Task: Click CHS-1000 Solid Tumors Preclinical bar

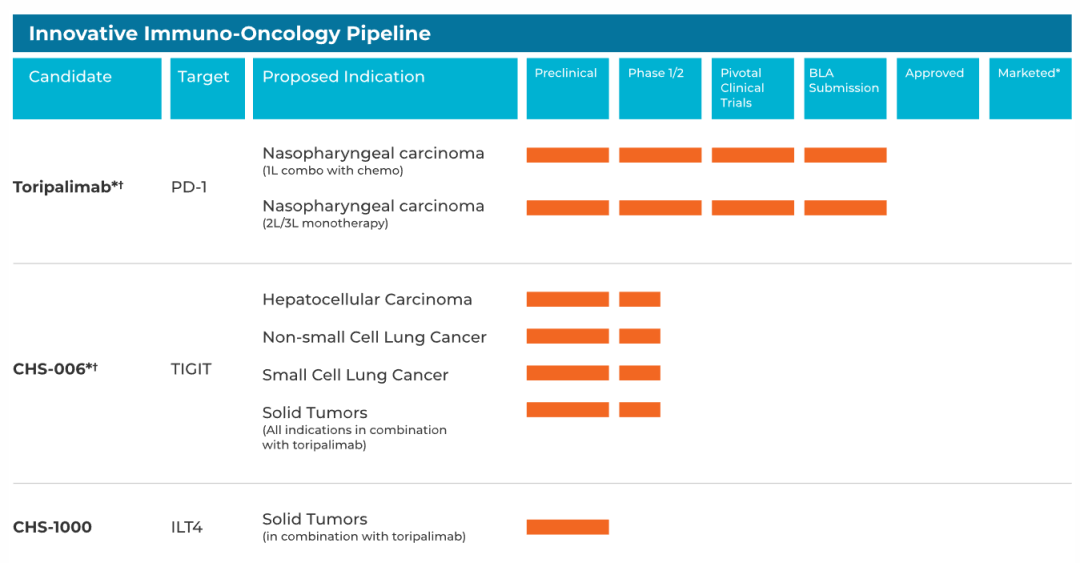Action: pyautogui.click(x=568, y=527)
